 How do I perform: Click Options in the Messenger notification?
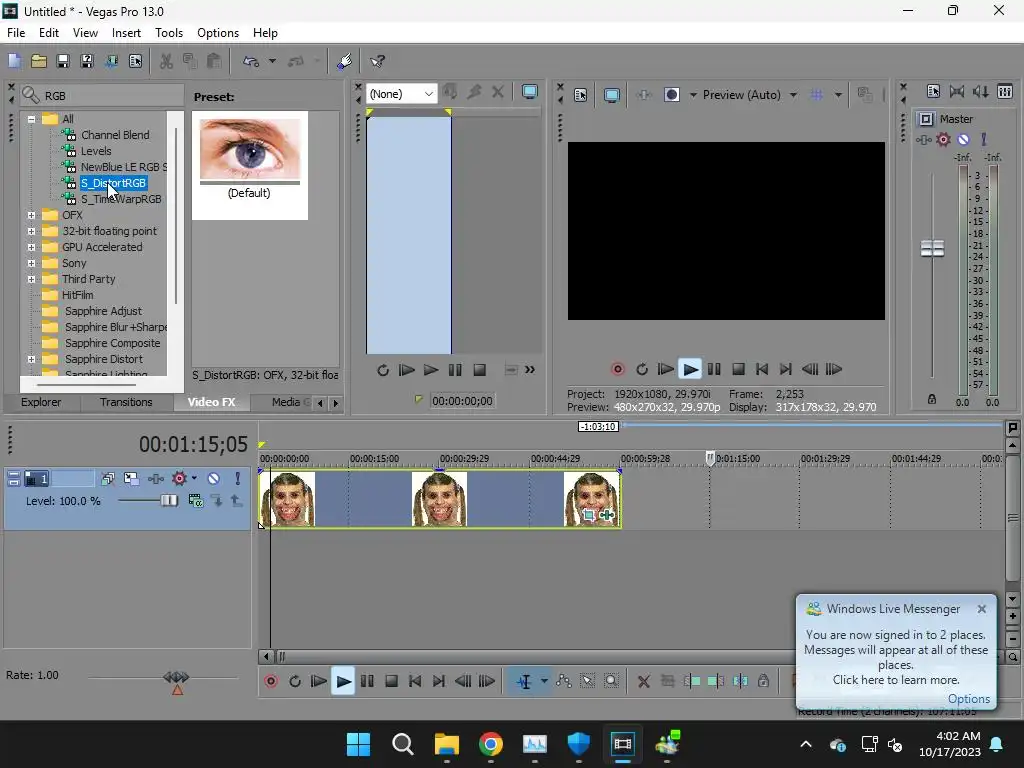(968, 699)
